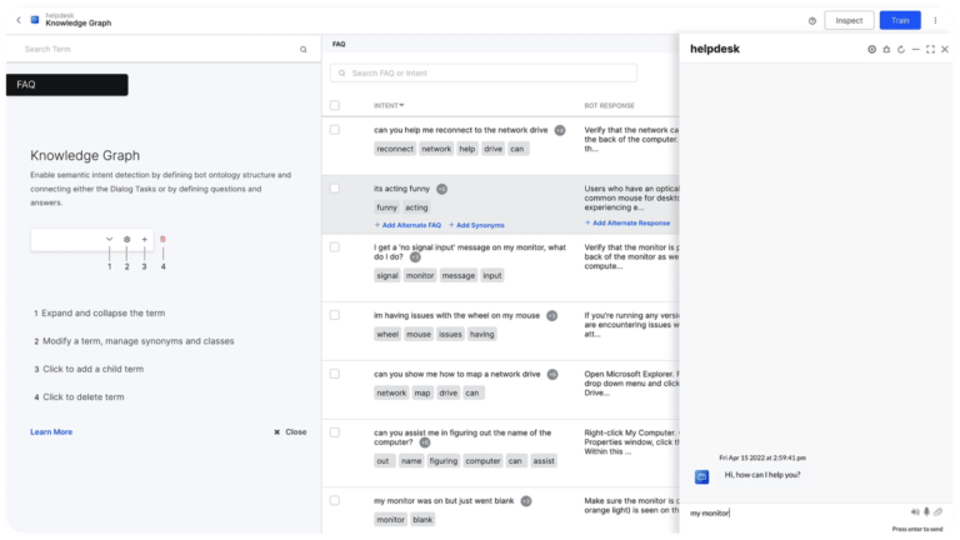Toggle the select-all checkbox beside INTENT header

click(x=335, y=105)
